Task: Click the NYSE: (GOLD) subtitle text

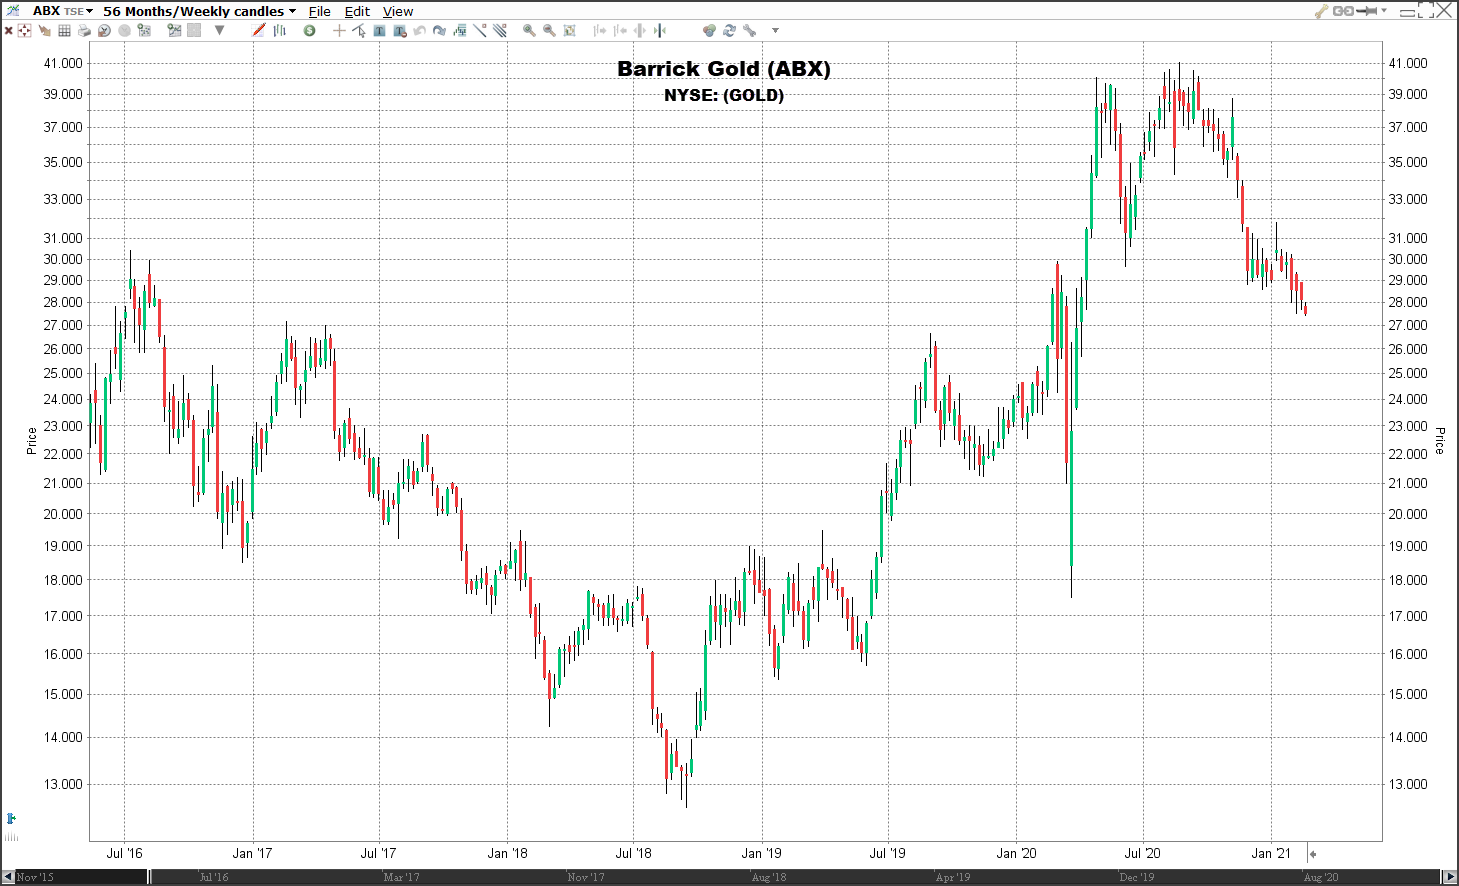Action: click(724, 95)
